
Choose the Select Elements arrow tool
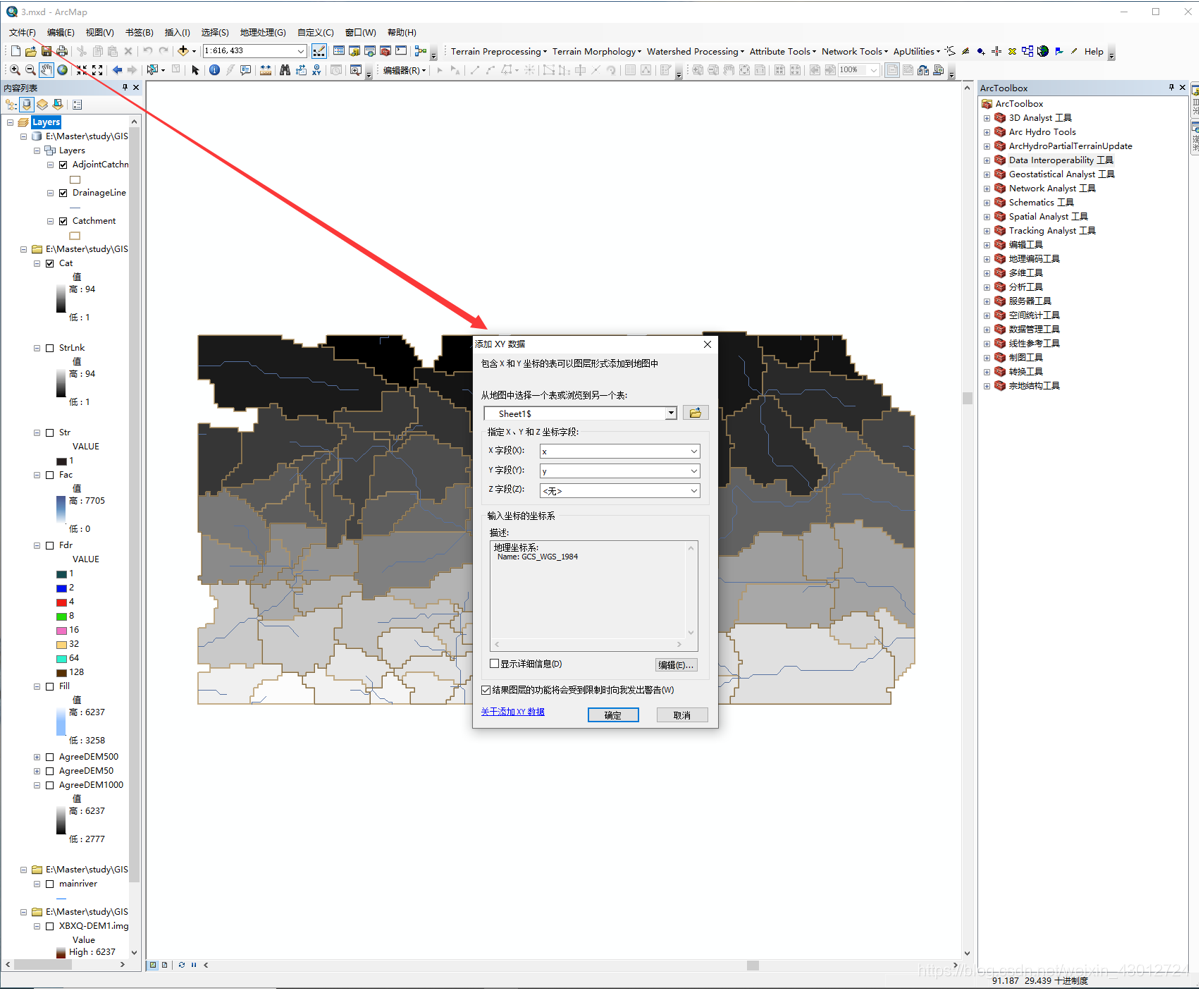(x=195, y=70)
